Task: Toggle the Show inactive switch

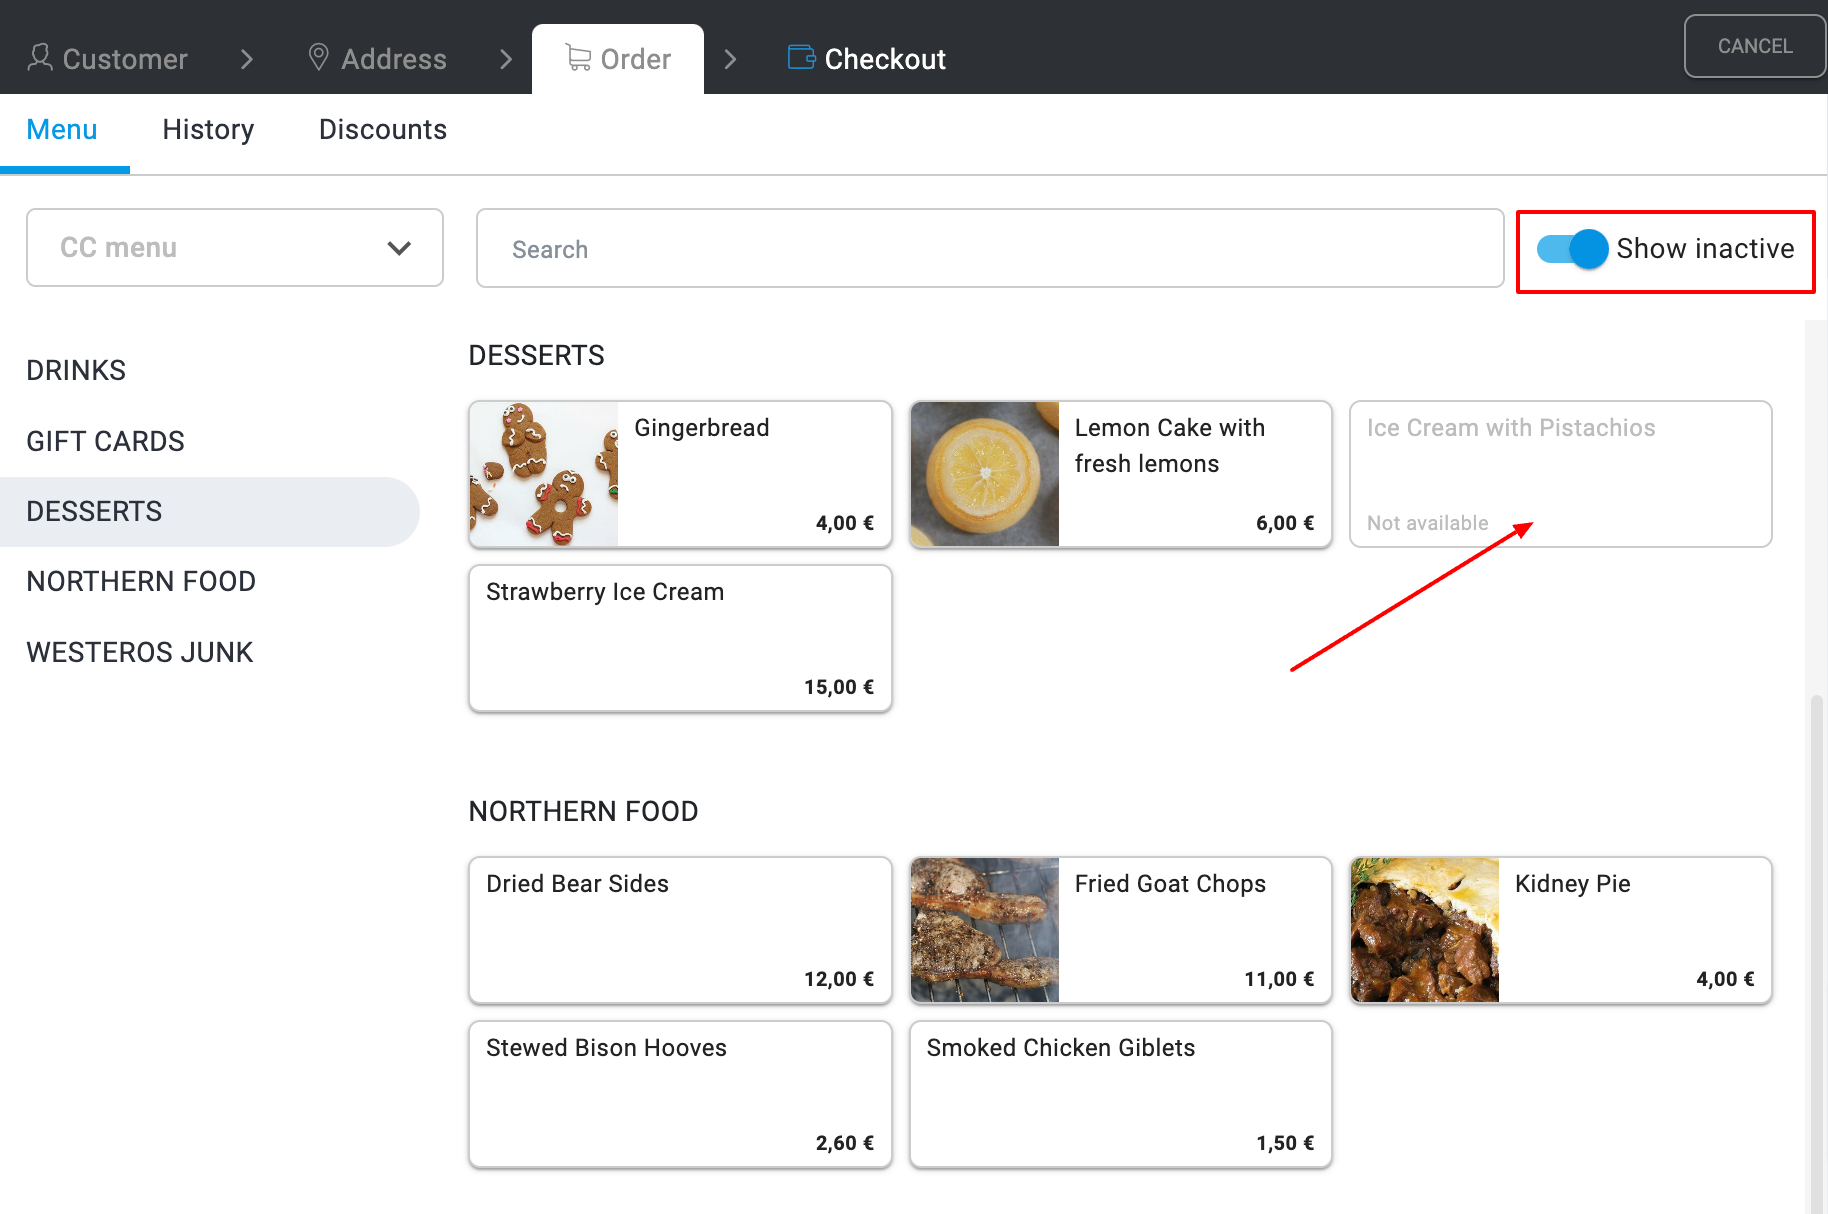Action: [x=1572, y=249]
